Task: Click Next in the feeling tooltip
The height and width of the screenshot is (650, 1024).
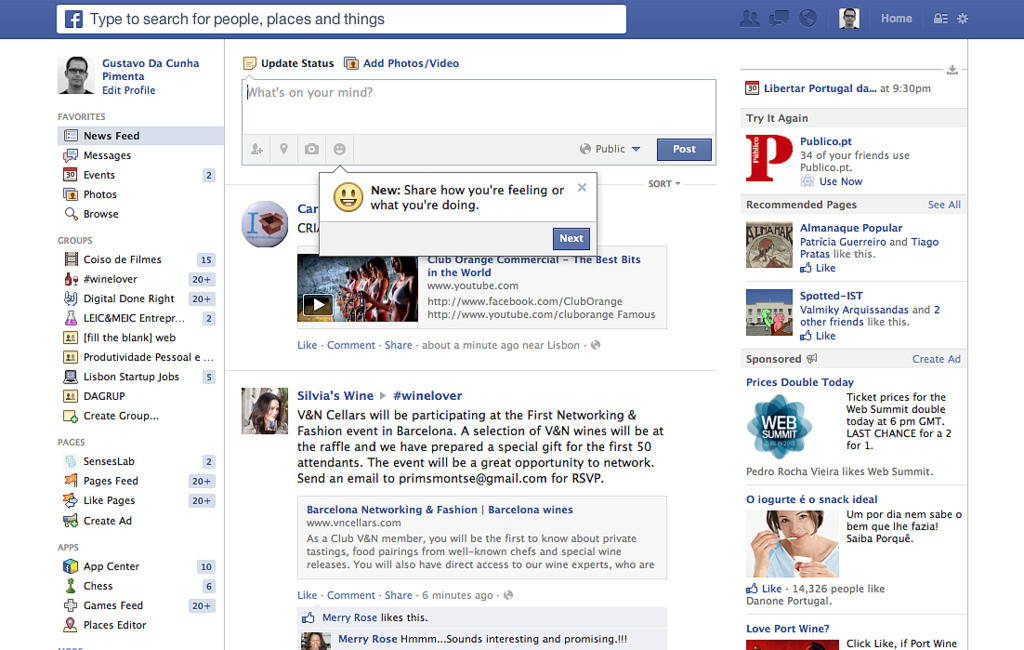Action: point(571,238)
